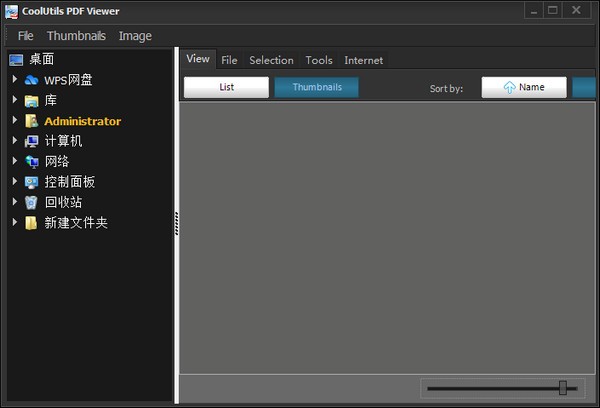Click the 计算机 computer icon

coord(31,141)
